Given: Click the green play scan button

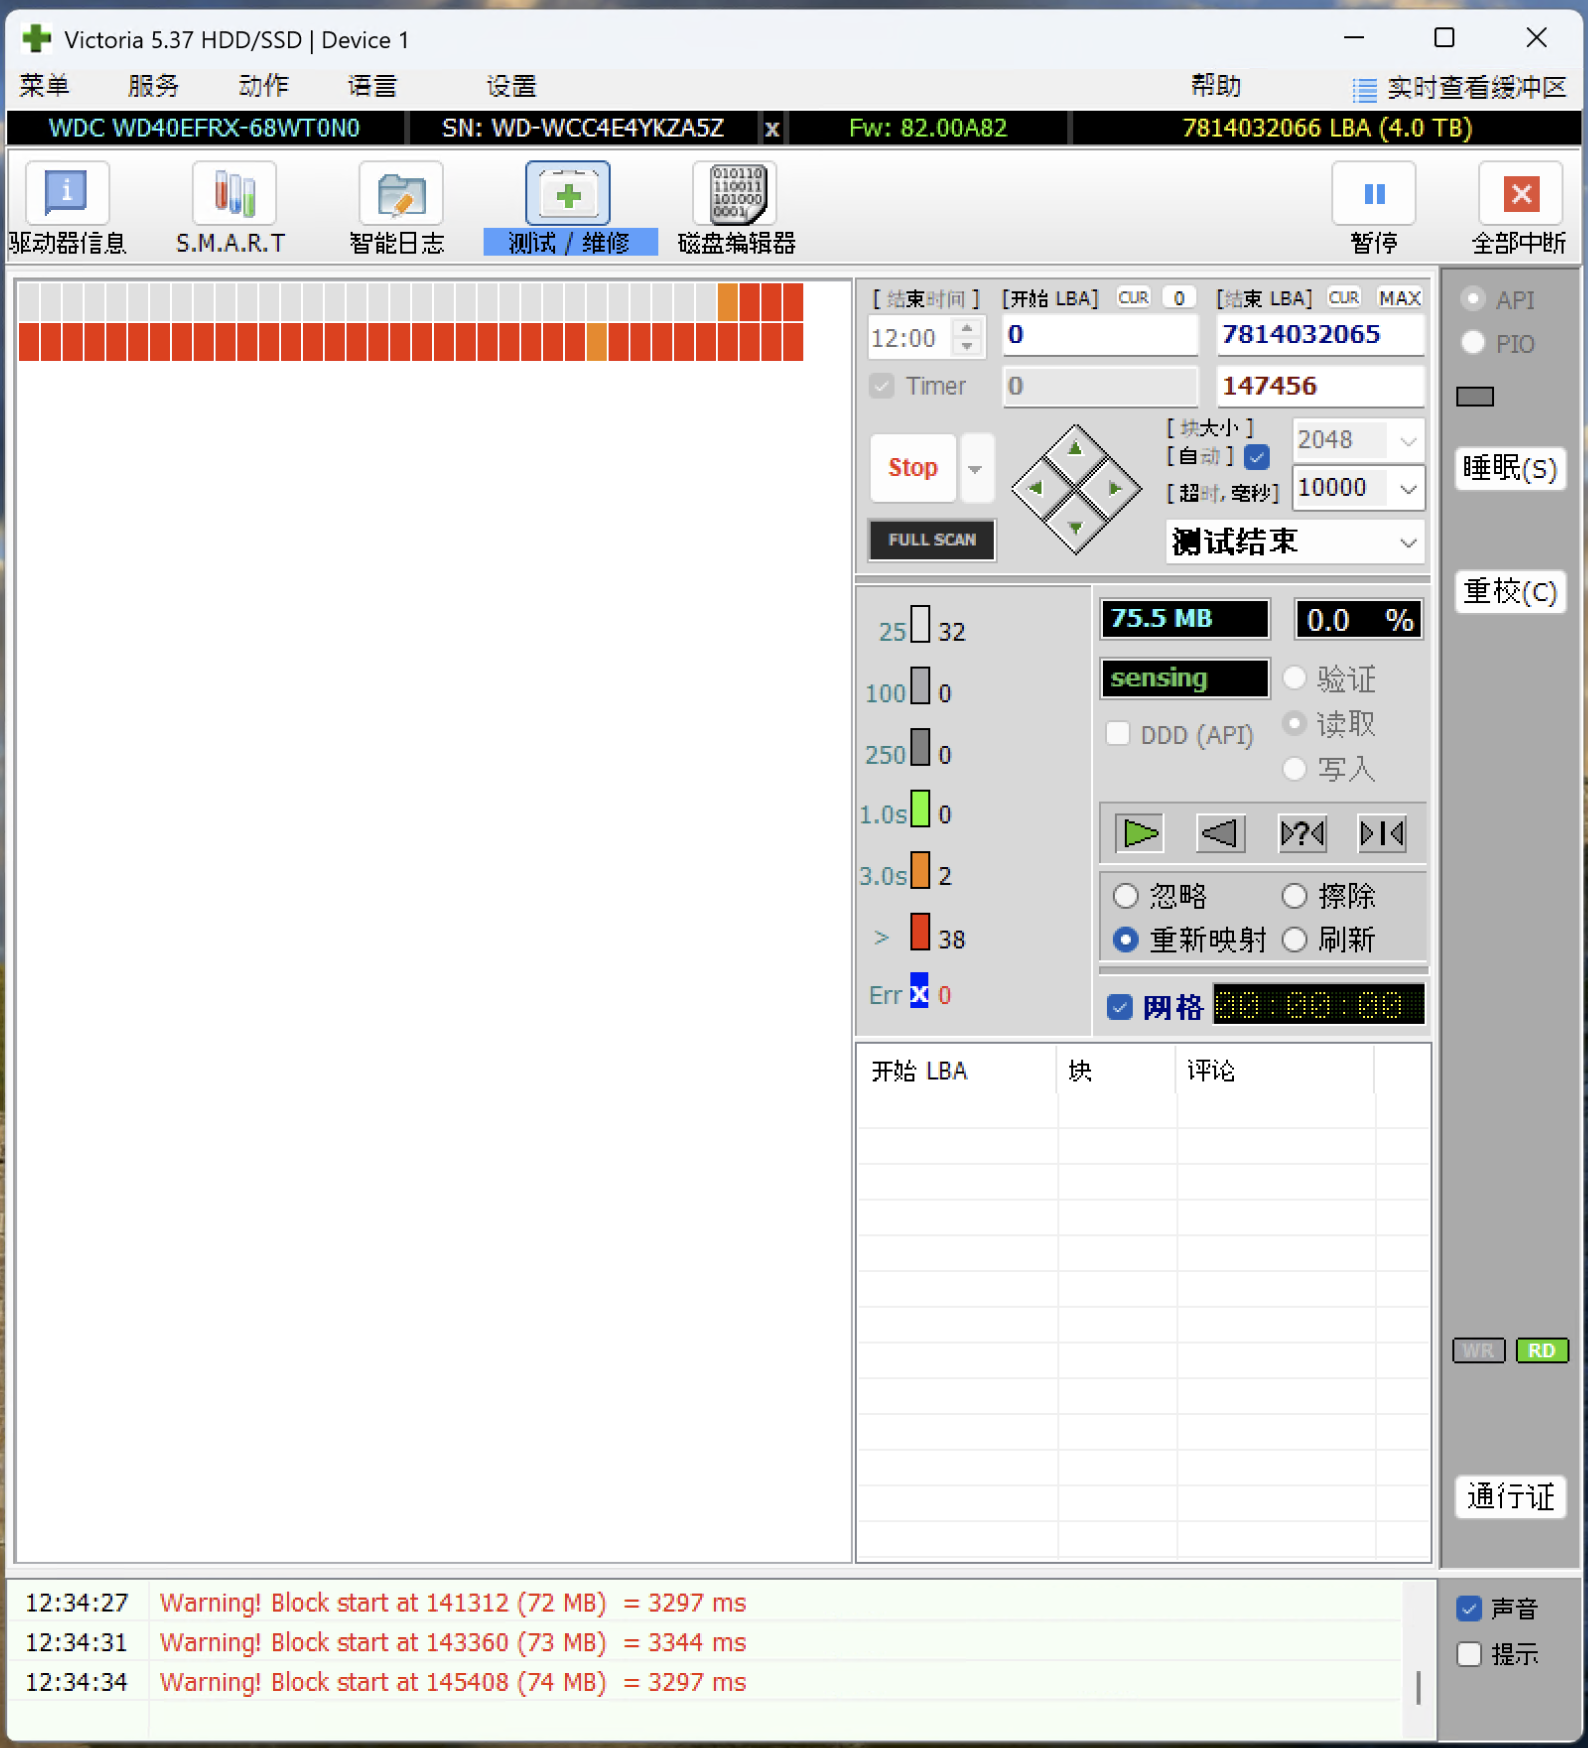Looking at the screenshot, I should click(1140, 833).
